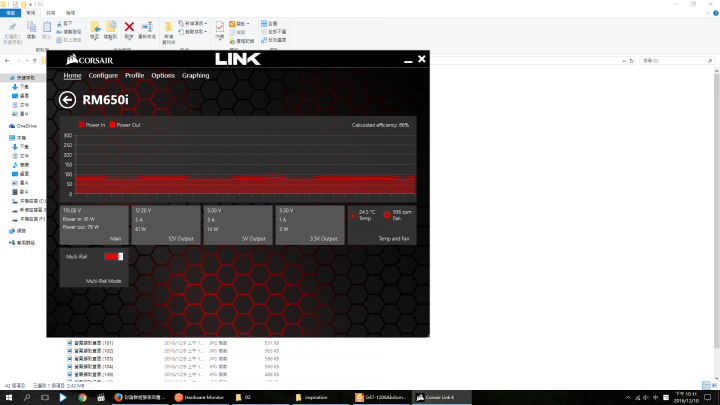Image resolution: width=720 pixels, height=405 pixels.
Task: Click the red gear Fan icon
Action: pyautogui.click(x=387, y=215)
